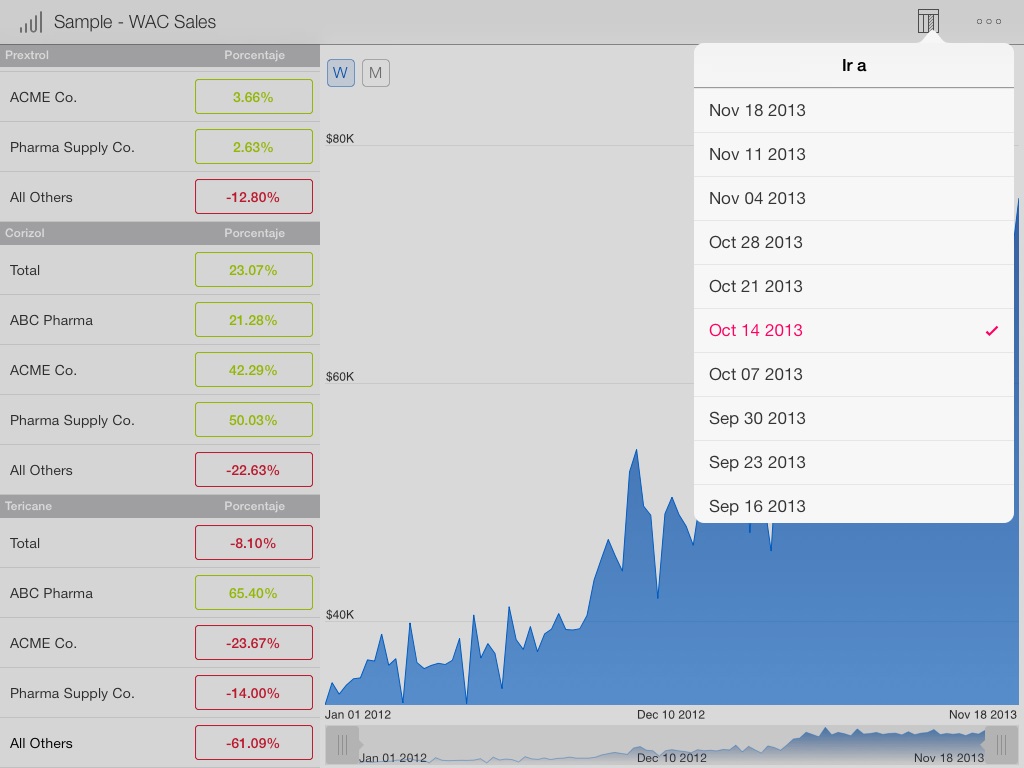Image resolution: width=1024 pixels, height=768 pixels.
Task: Click right handle of timeline range slider
Action: click(x=1000, y=744)
